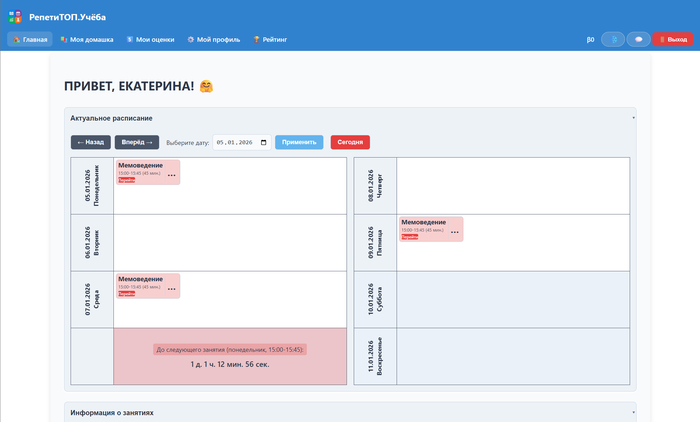Click the РепетиТОП.Учёба logo icon

pos(16,17)
